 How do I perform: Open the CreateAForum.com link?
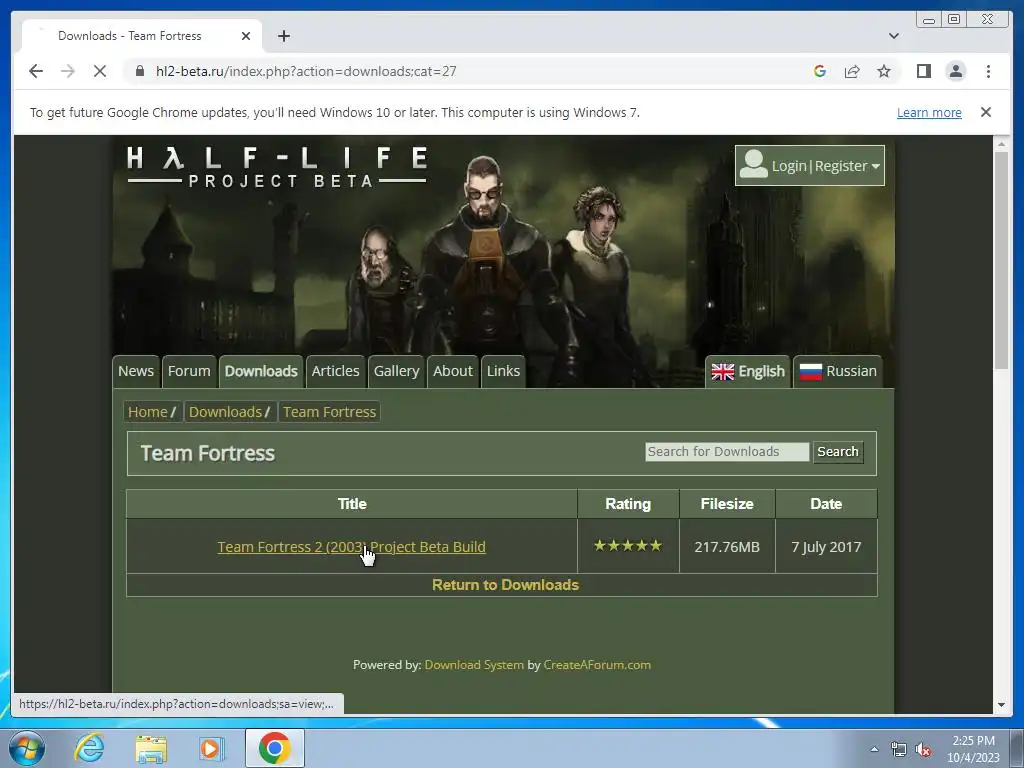point(597,665)
